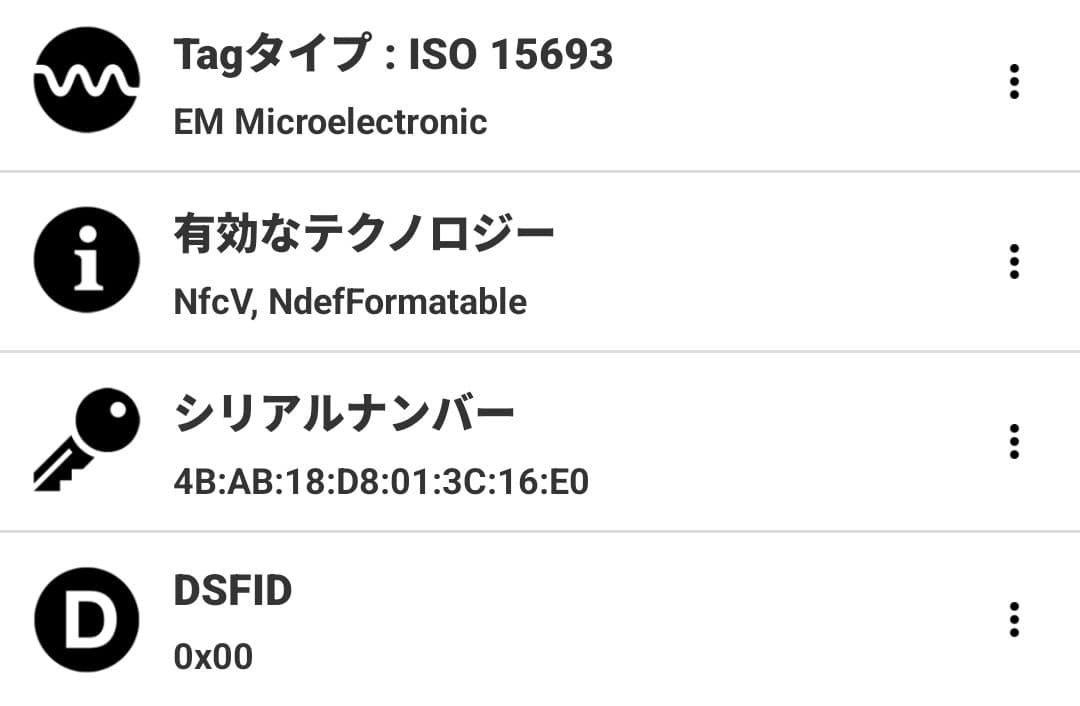Screen dimensions: 1080x706
Task: Tap the EM Microelectronic manufacturer text
Action: (330, 122)
